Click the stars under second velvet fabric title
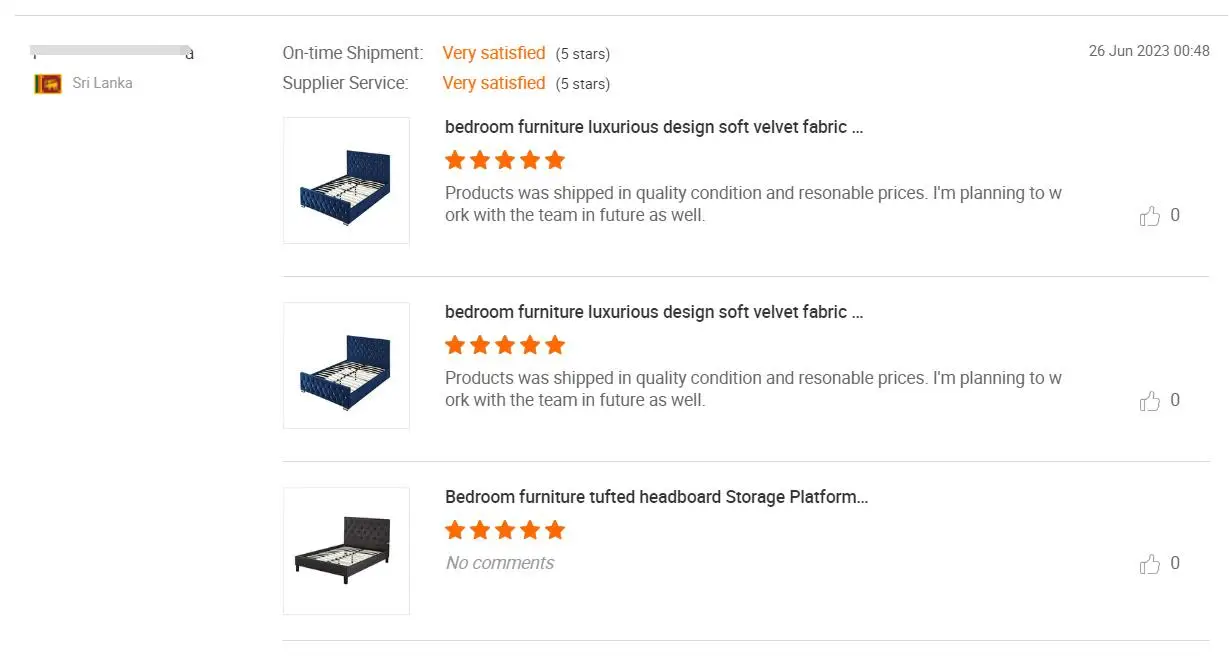 tap(505, 345)
